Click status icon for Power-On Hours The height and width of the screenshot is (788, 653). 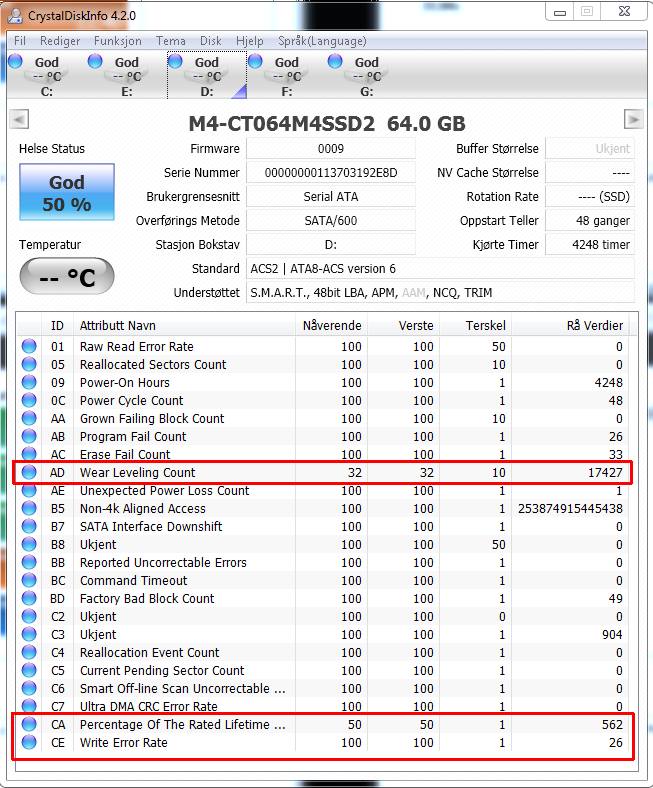29,382
